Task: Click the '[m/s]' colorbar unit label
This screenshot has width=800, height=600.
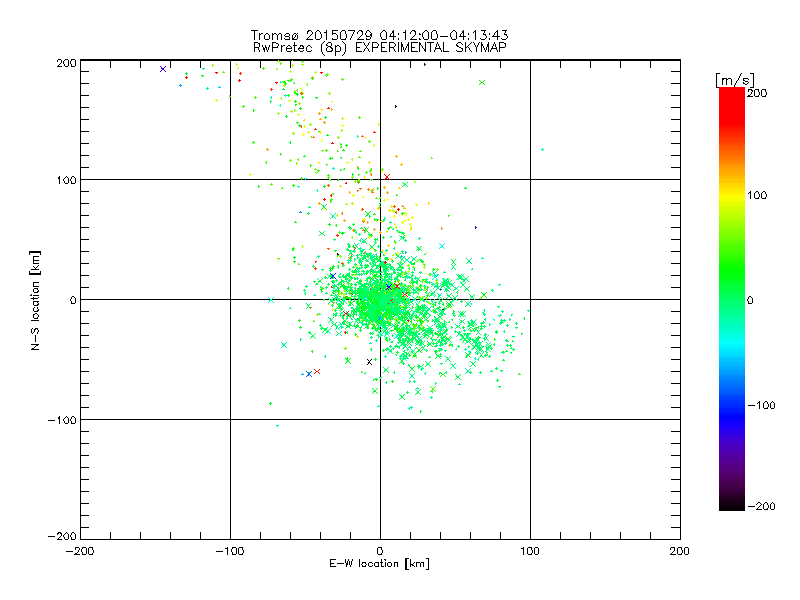Action: point(735,80)
